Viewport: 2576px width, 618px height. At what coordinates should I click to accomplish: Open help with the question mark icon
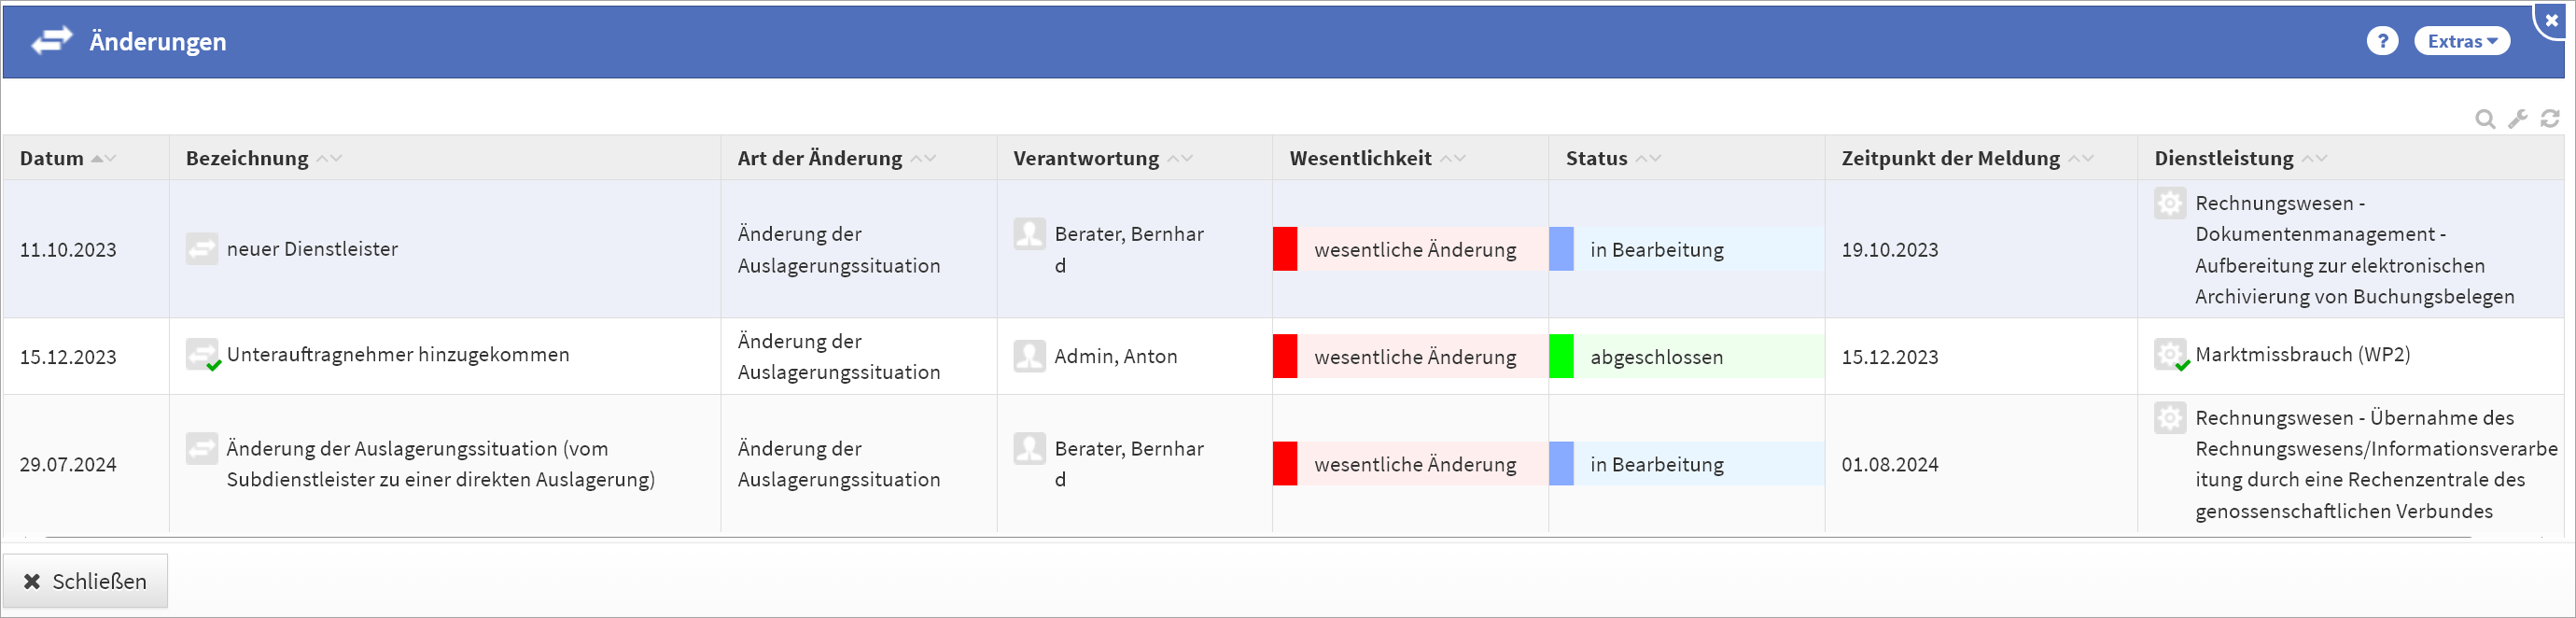[x=2382, y=41]
